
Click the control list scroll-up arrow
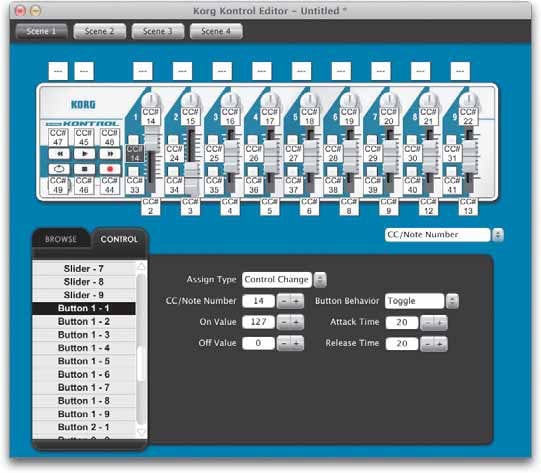pyautogui.click(x=141, y=266)
